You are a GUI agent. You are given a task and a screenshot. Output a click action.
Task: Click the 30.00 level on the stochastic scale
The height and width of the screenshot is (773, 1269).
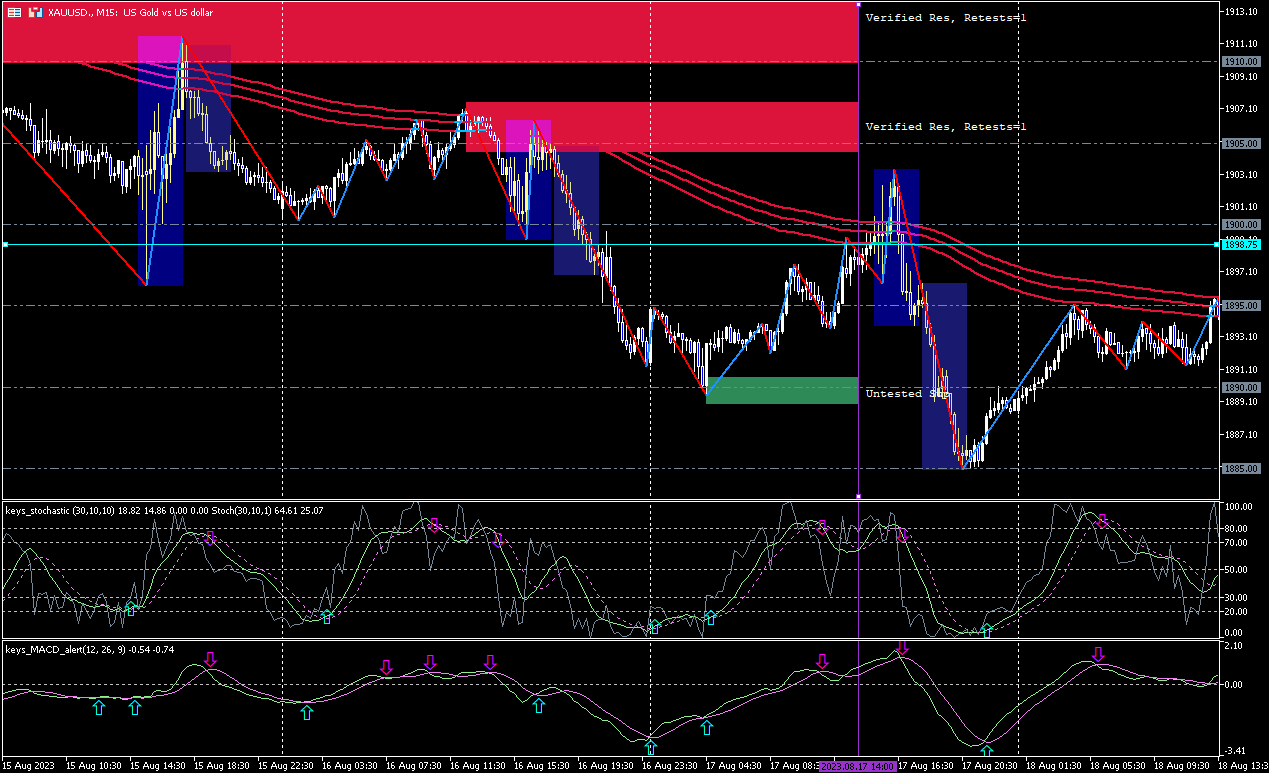(1238, 598)
